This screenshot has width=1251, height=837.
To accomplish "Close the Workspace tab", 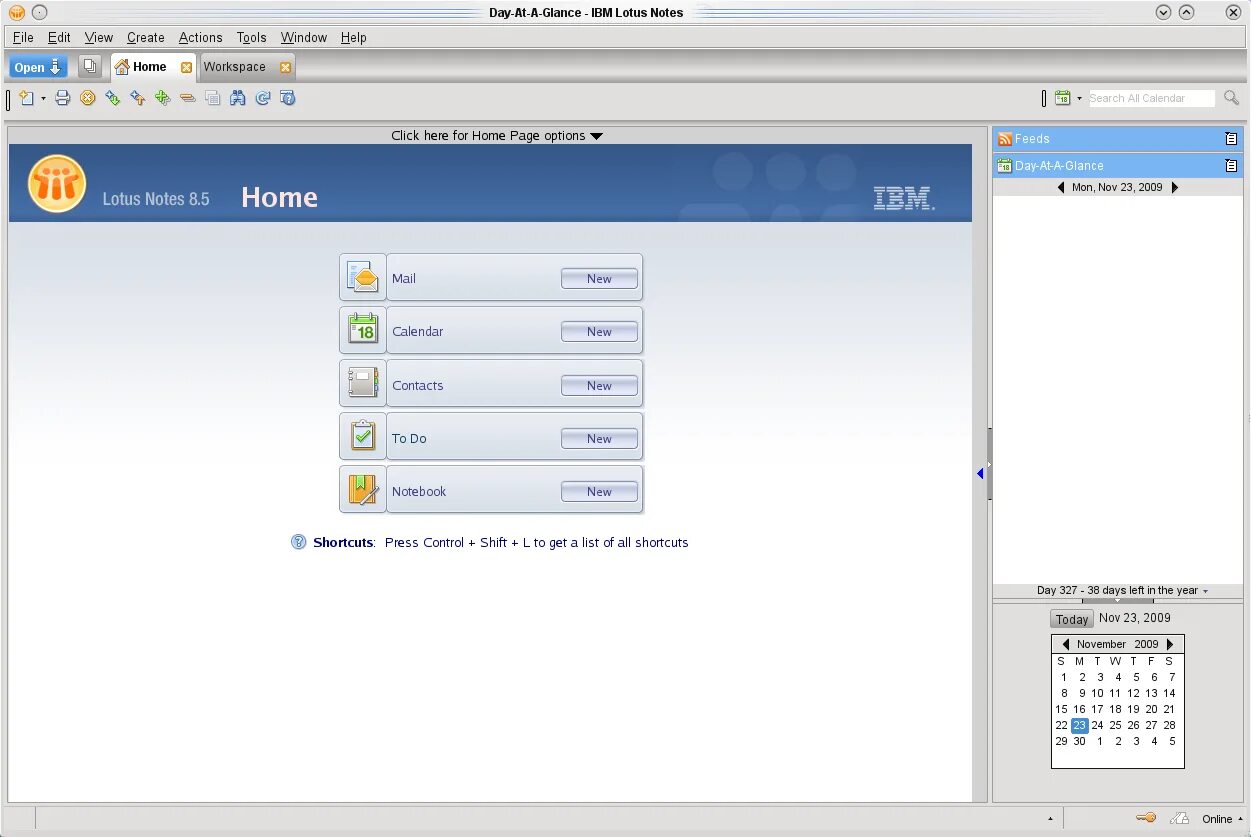I will [x=285, y=67].
